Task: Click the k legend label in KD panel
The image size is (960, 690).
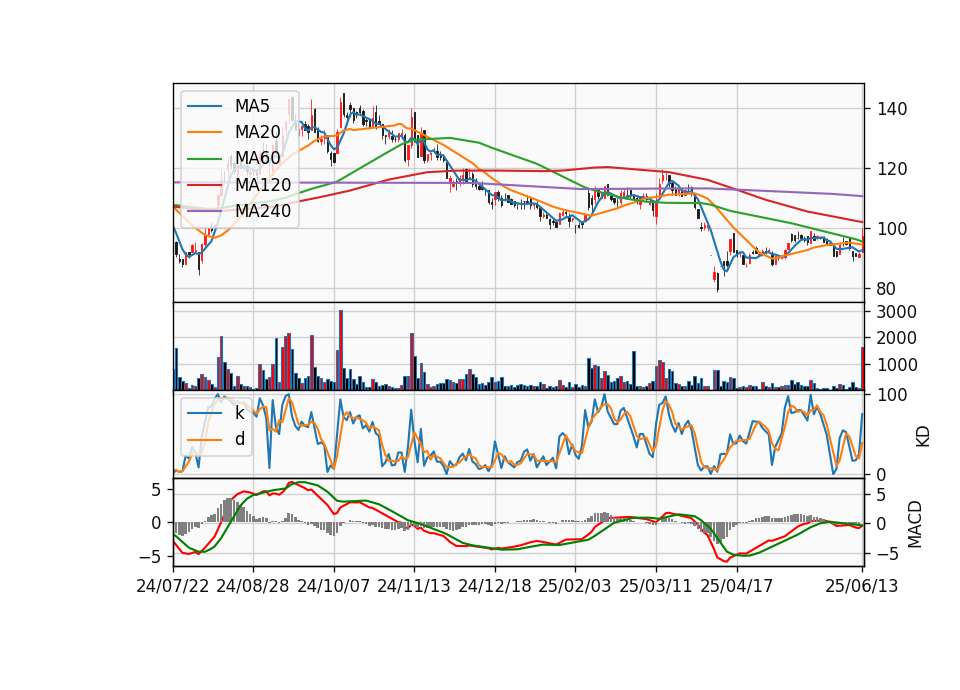Action: click(239, 413)
